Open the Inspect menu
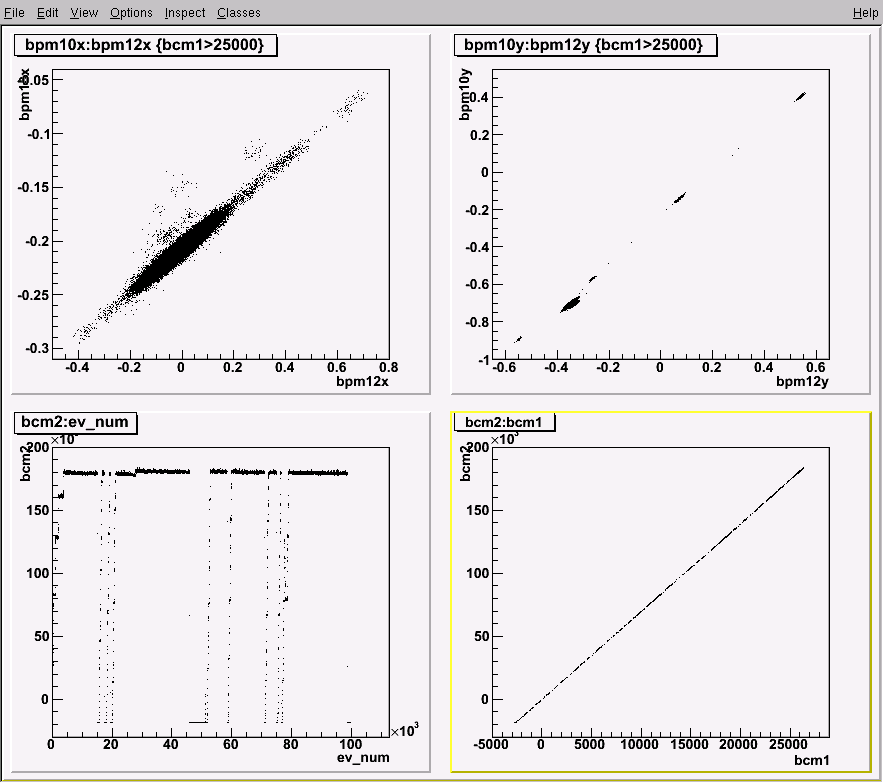The image size is (883, 783). coord(185,12)
